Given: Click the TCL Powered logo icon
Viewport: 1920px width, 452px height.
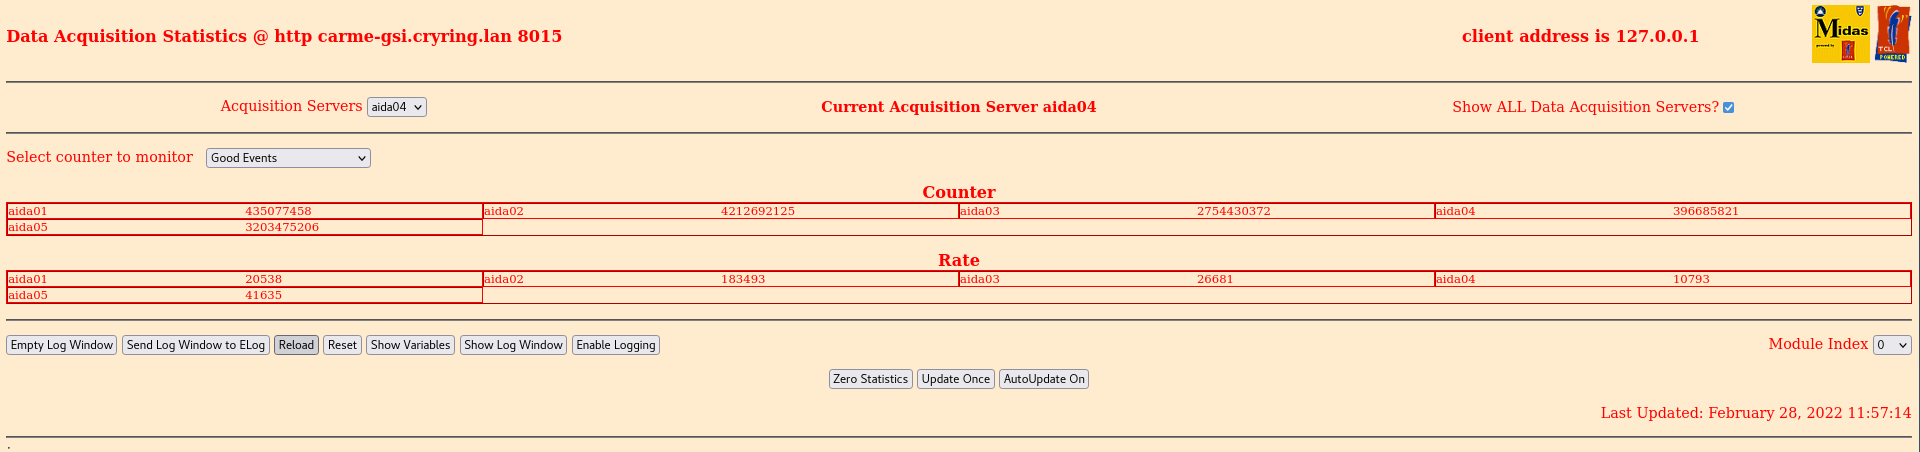Looking at the screenshot, I should point(1893,34).
